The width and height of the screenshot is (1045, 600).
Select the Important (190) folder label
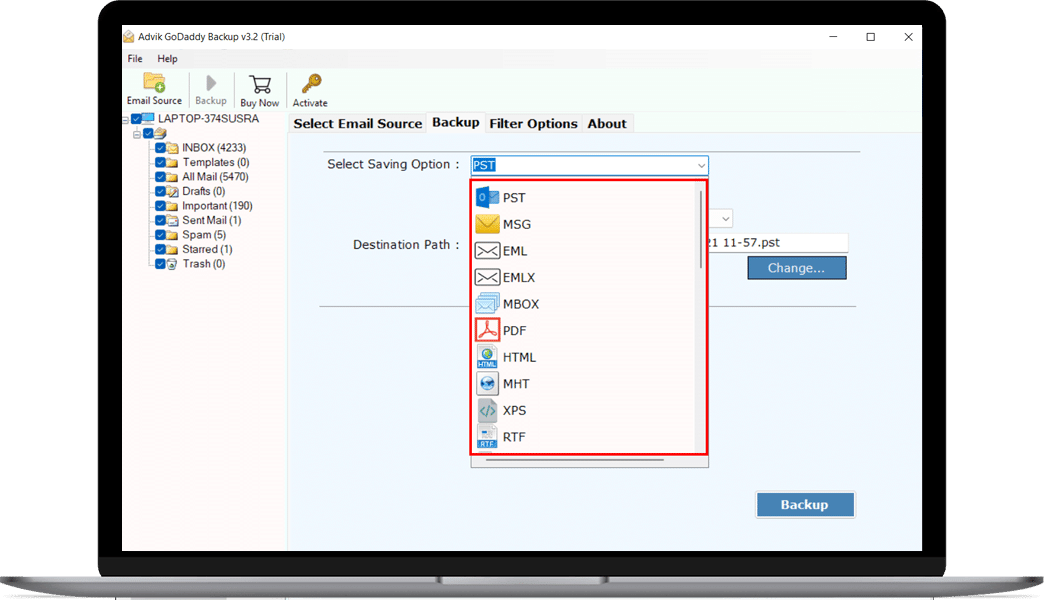tap(217, 206)
